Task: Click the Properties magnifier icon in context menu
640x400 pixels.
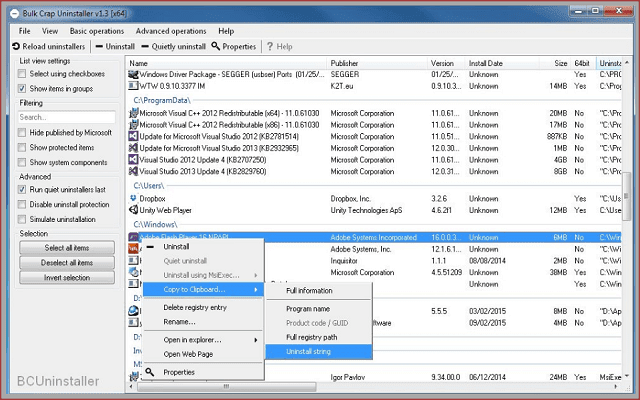Action: click(x=151, y=372)
